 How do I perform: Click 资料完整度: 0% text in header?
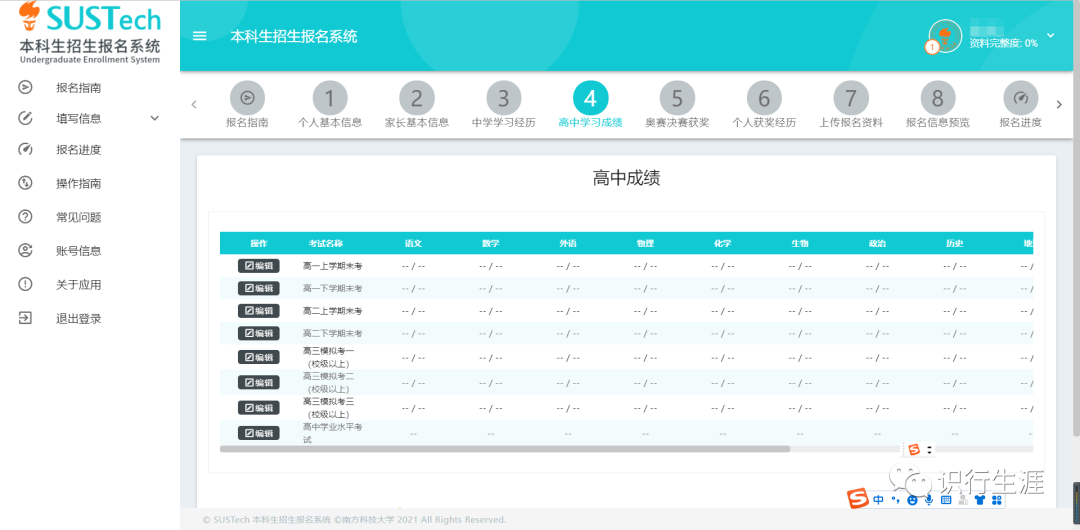pyautogui.click(x=1004, y=43)
